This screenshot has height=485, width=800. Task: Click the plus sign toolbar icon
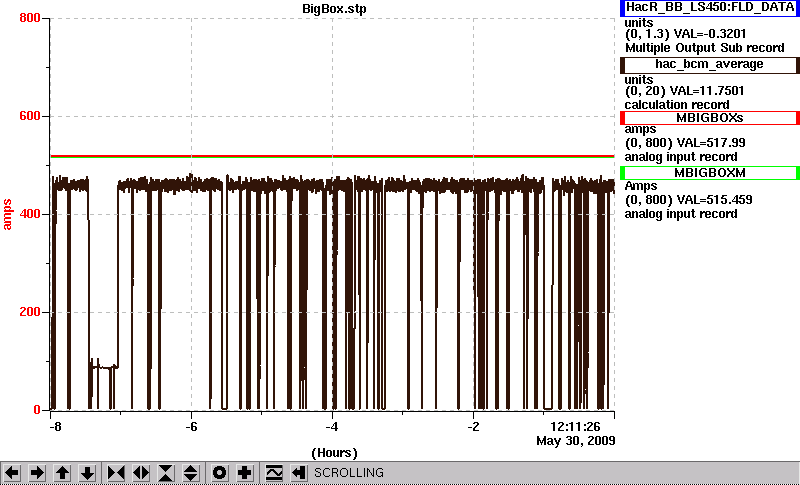click(244, 473)
